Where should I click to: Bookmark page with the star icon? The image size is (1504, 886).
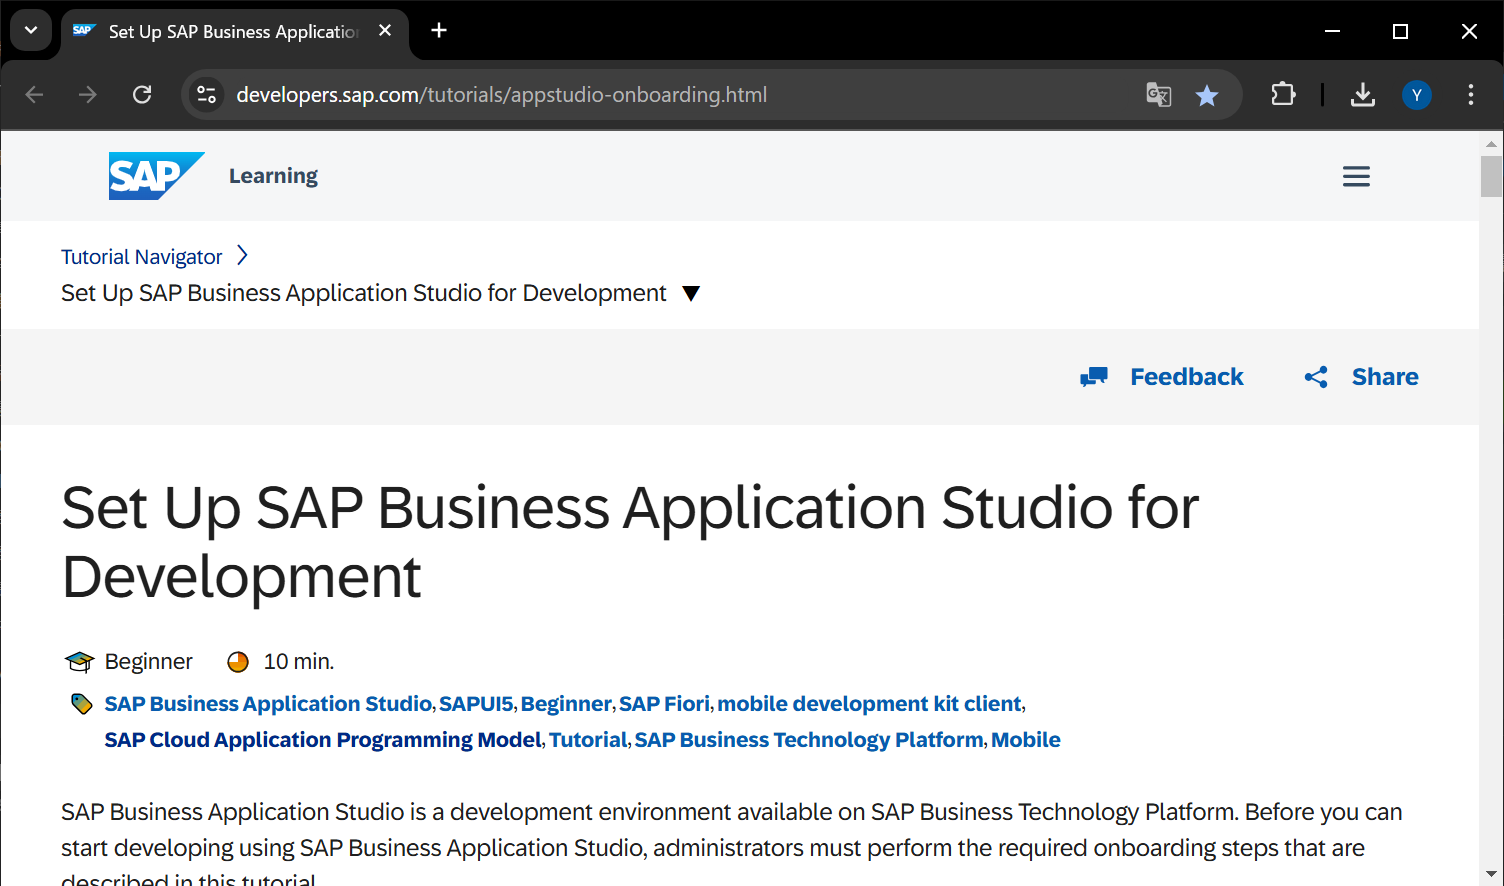(1207, 95)
